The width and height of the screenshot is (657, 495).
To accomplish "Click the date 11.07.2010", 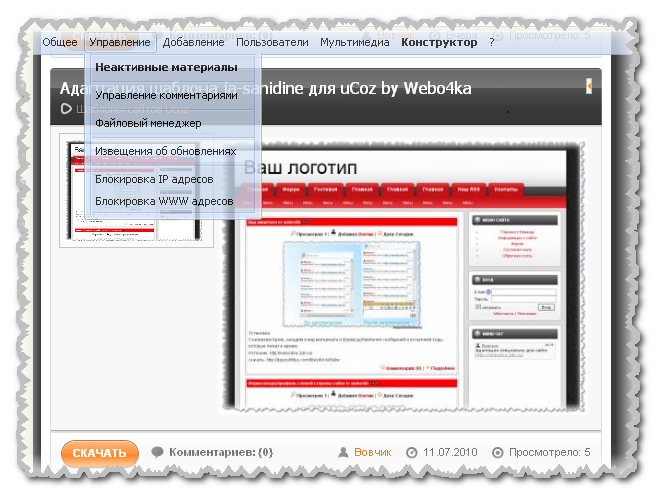I will tap(450, 452).
